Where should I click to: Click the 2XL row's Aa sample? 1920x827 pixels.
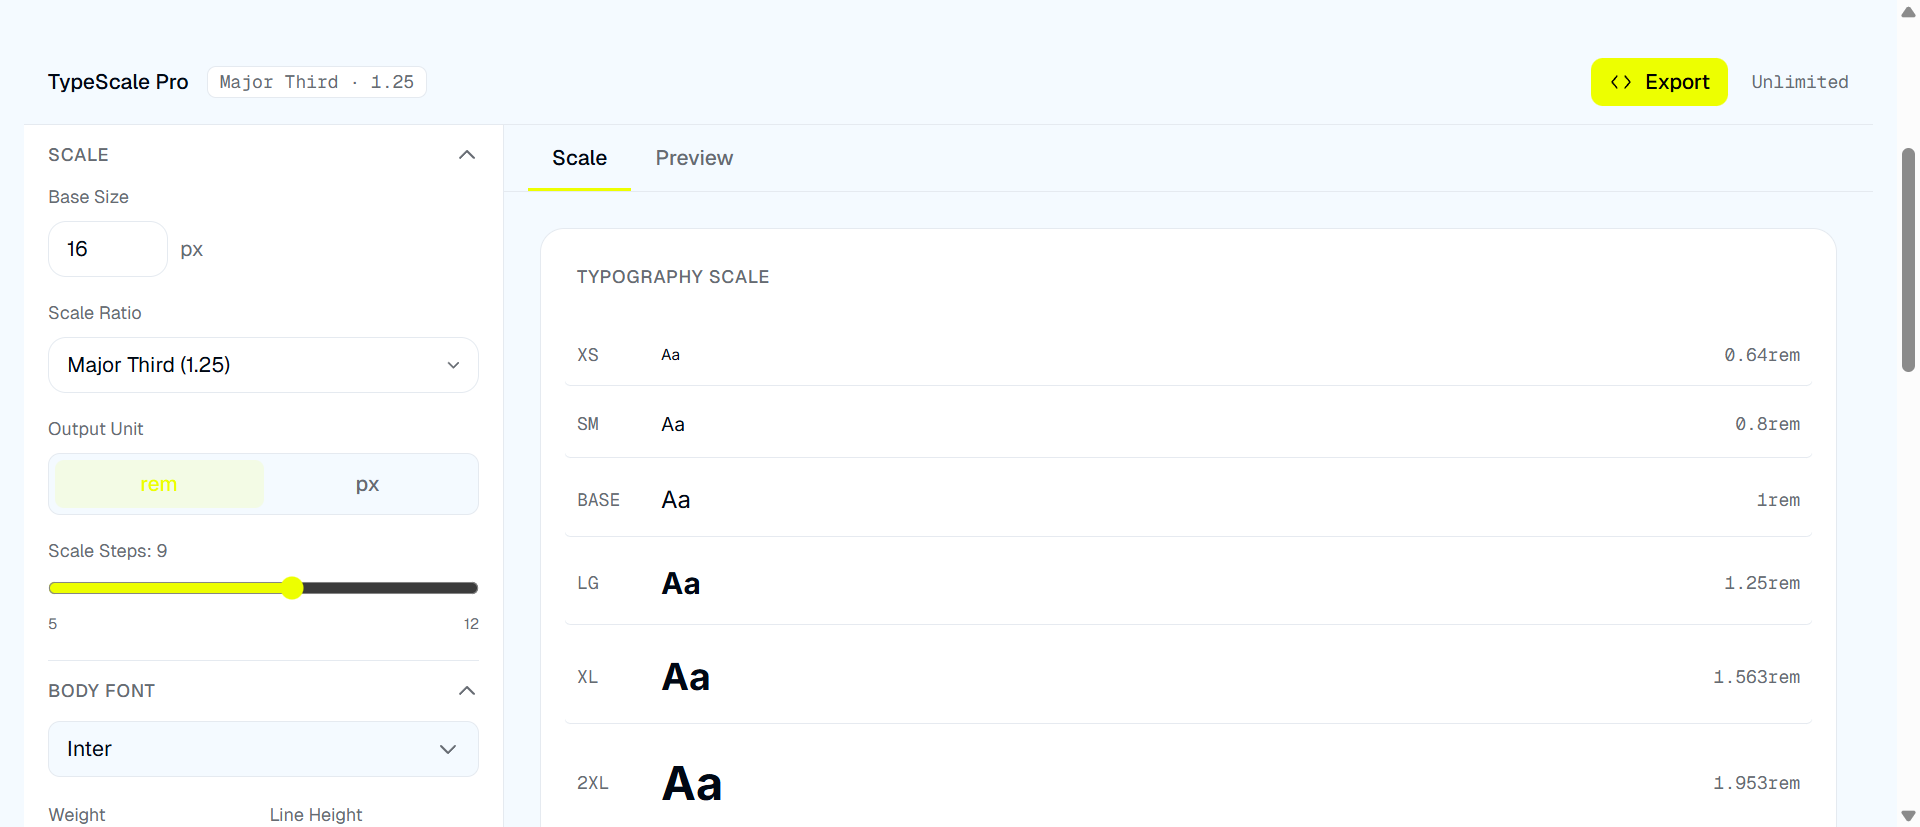692,783
